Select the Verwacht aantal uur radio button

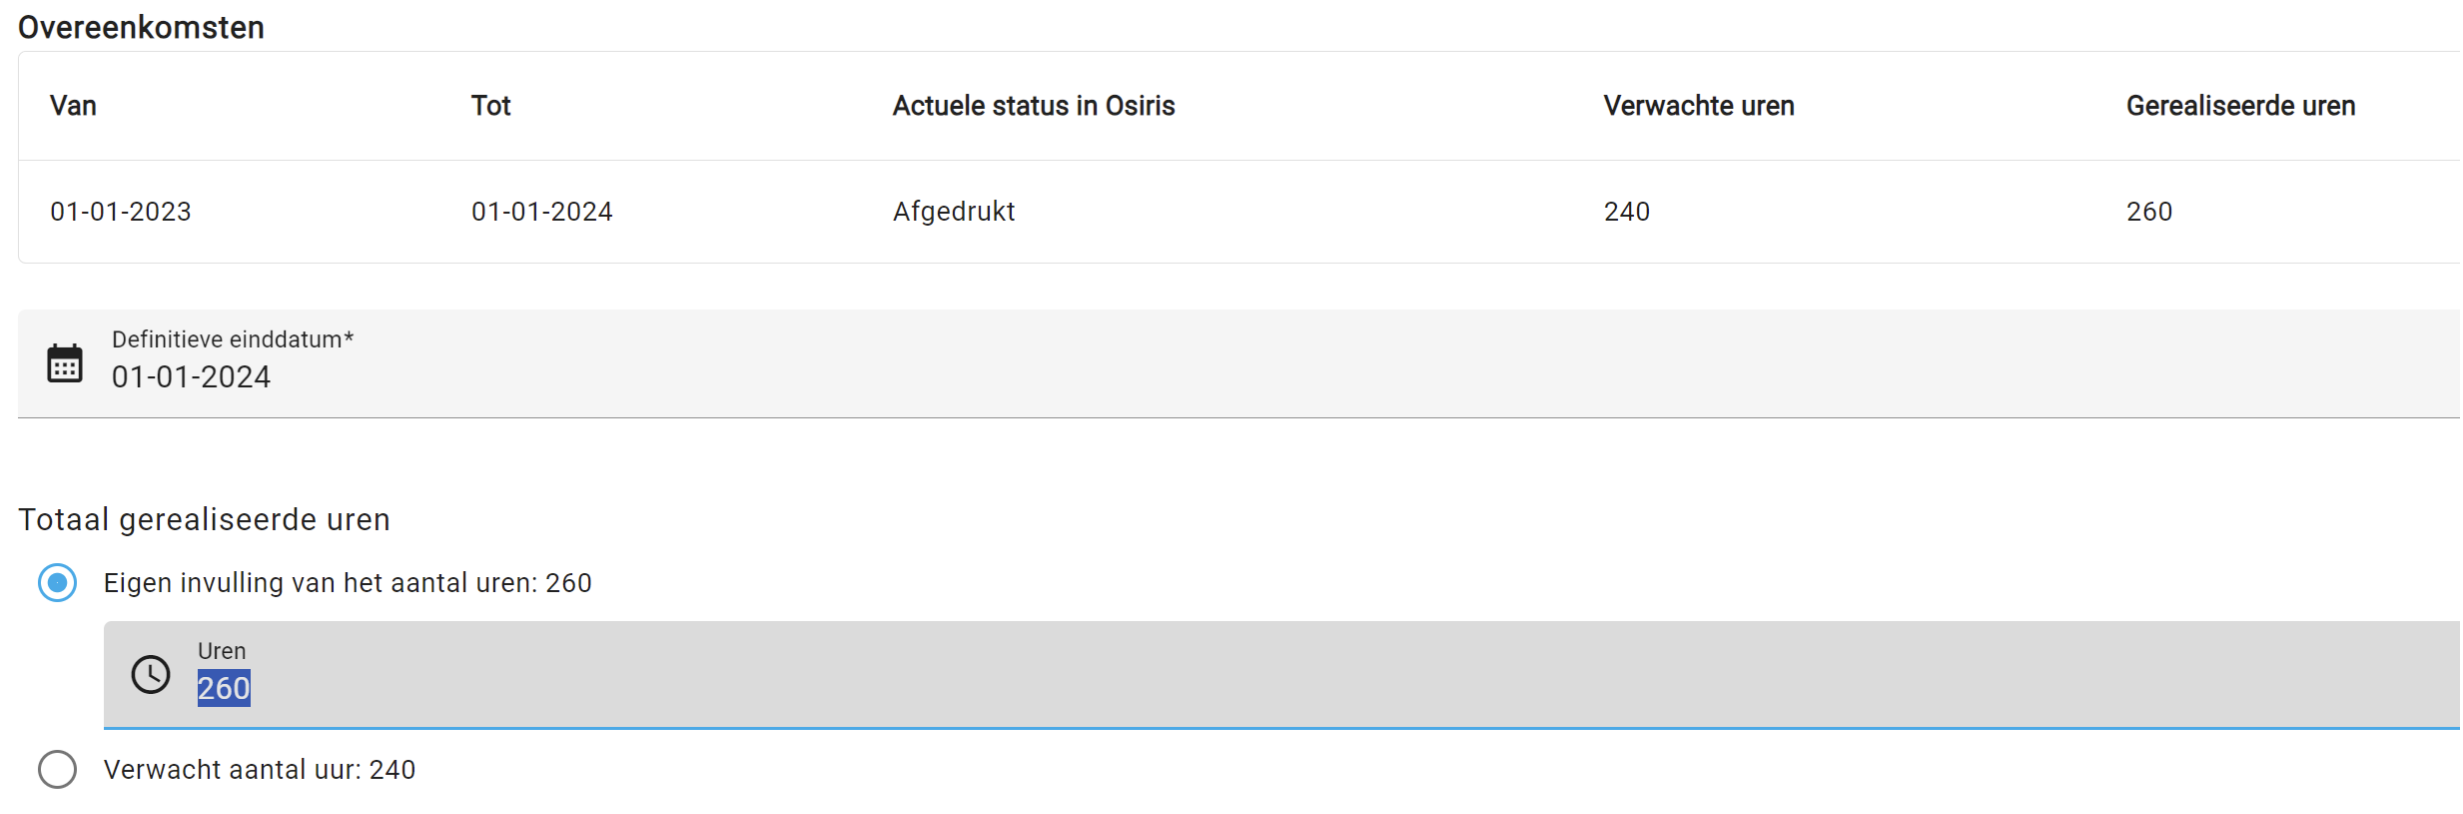tap(57, 770)
